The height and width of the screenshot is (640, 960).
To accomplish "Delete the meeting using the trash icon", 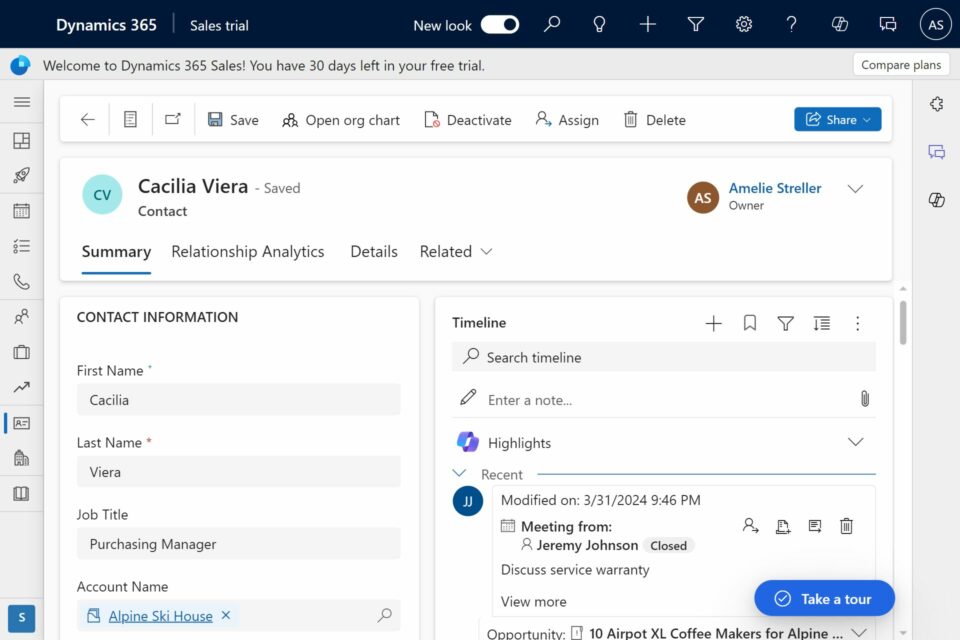I will coord(846,526).
